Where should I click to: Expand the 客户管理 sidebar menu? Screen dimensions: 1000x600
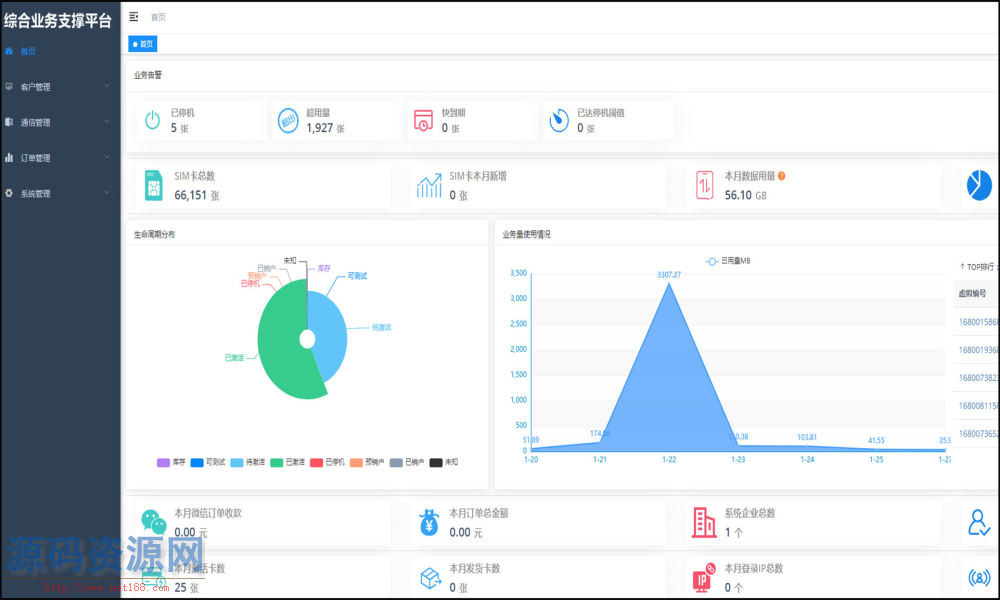pos(60,87)
